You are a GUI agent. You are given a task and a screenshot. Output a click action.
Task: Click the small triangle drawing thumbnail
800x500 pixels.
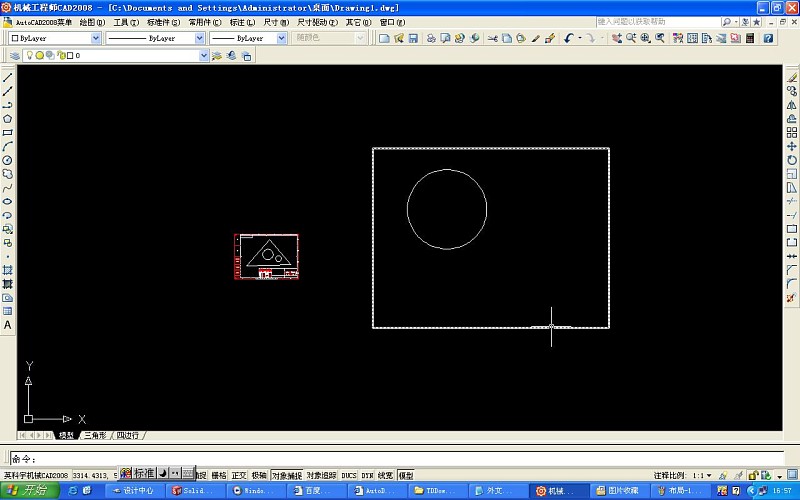(266, 257)
